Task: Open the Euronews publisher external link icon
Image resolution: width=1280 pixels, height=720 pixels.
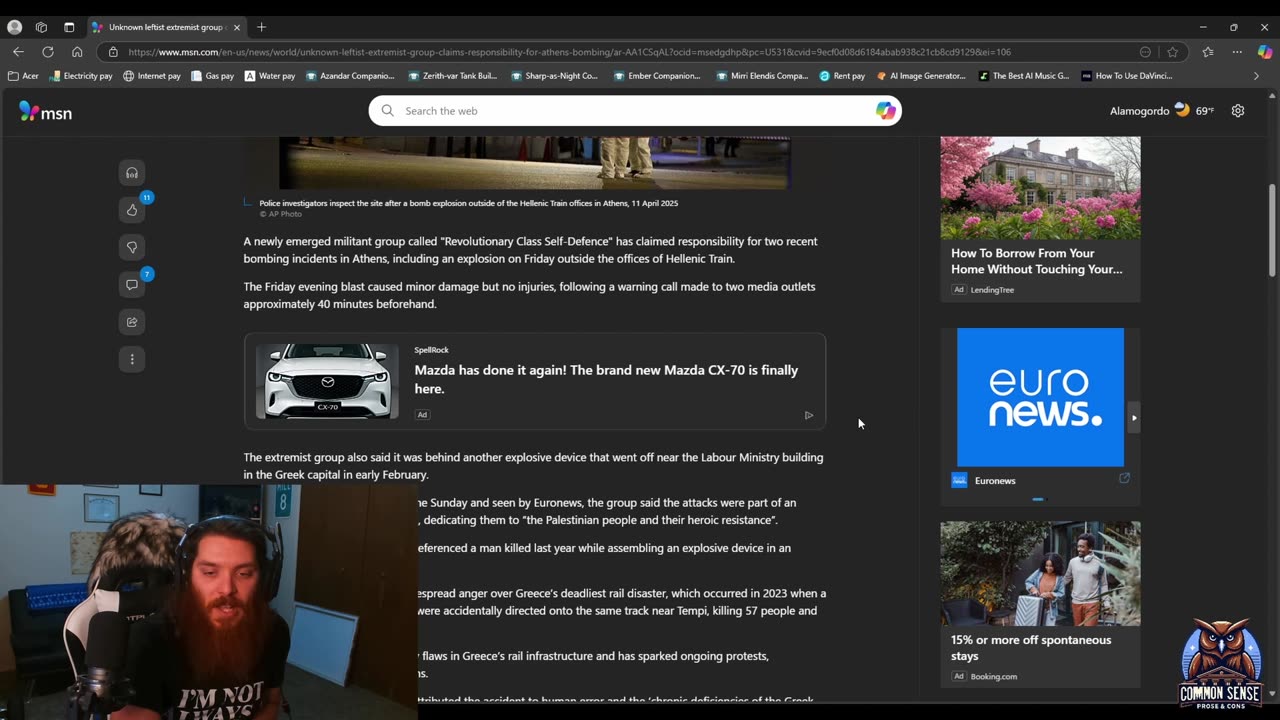Action: [x=1124, y=479]
